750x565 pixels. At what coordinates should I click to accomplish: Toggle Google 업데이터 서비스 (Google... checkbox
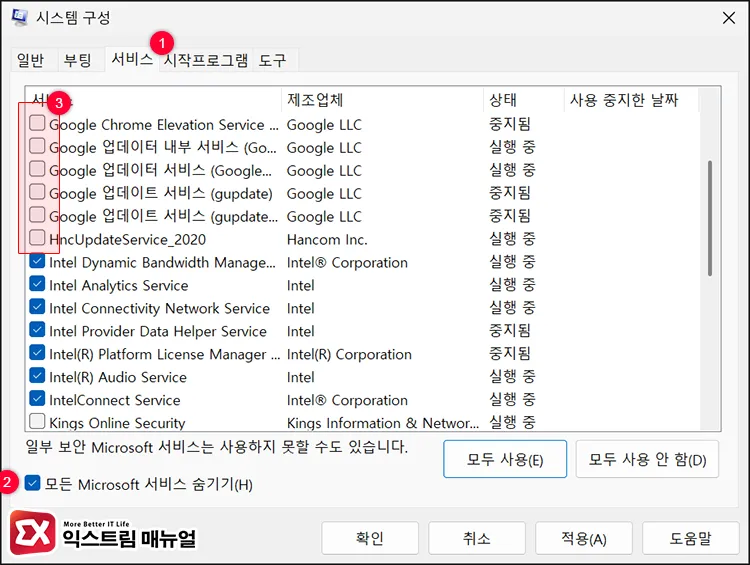tap(37, 169)
